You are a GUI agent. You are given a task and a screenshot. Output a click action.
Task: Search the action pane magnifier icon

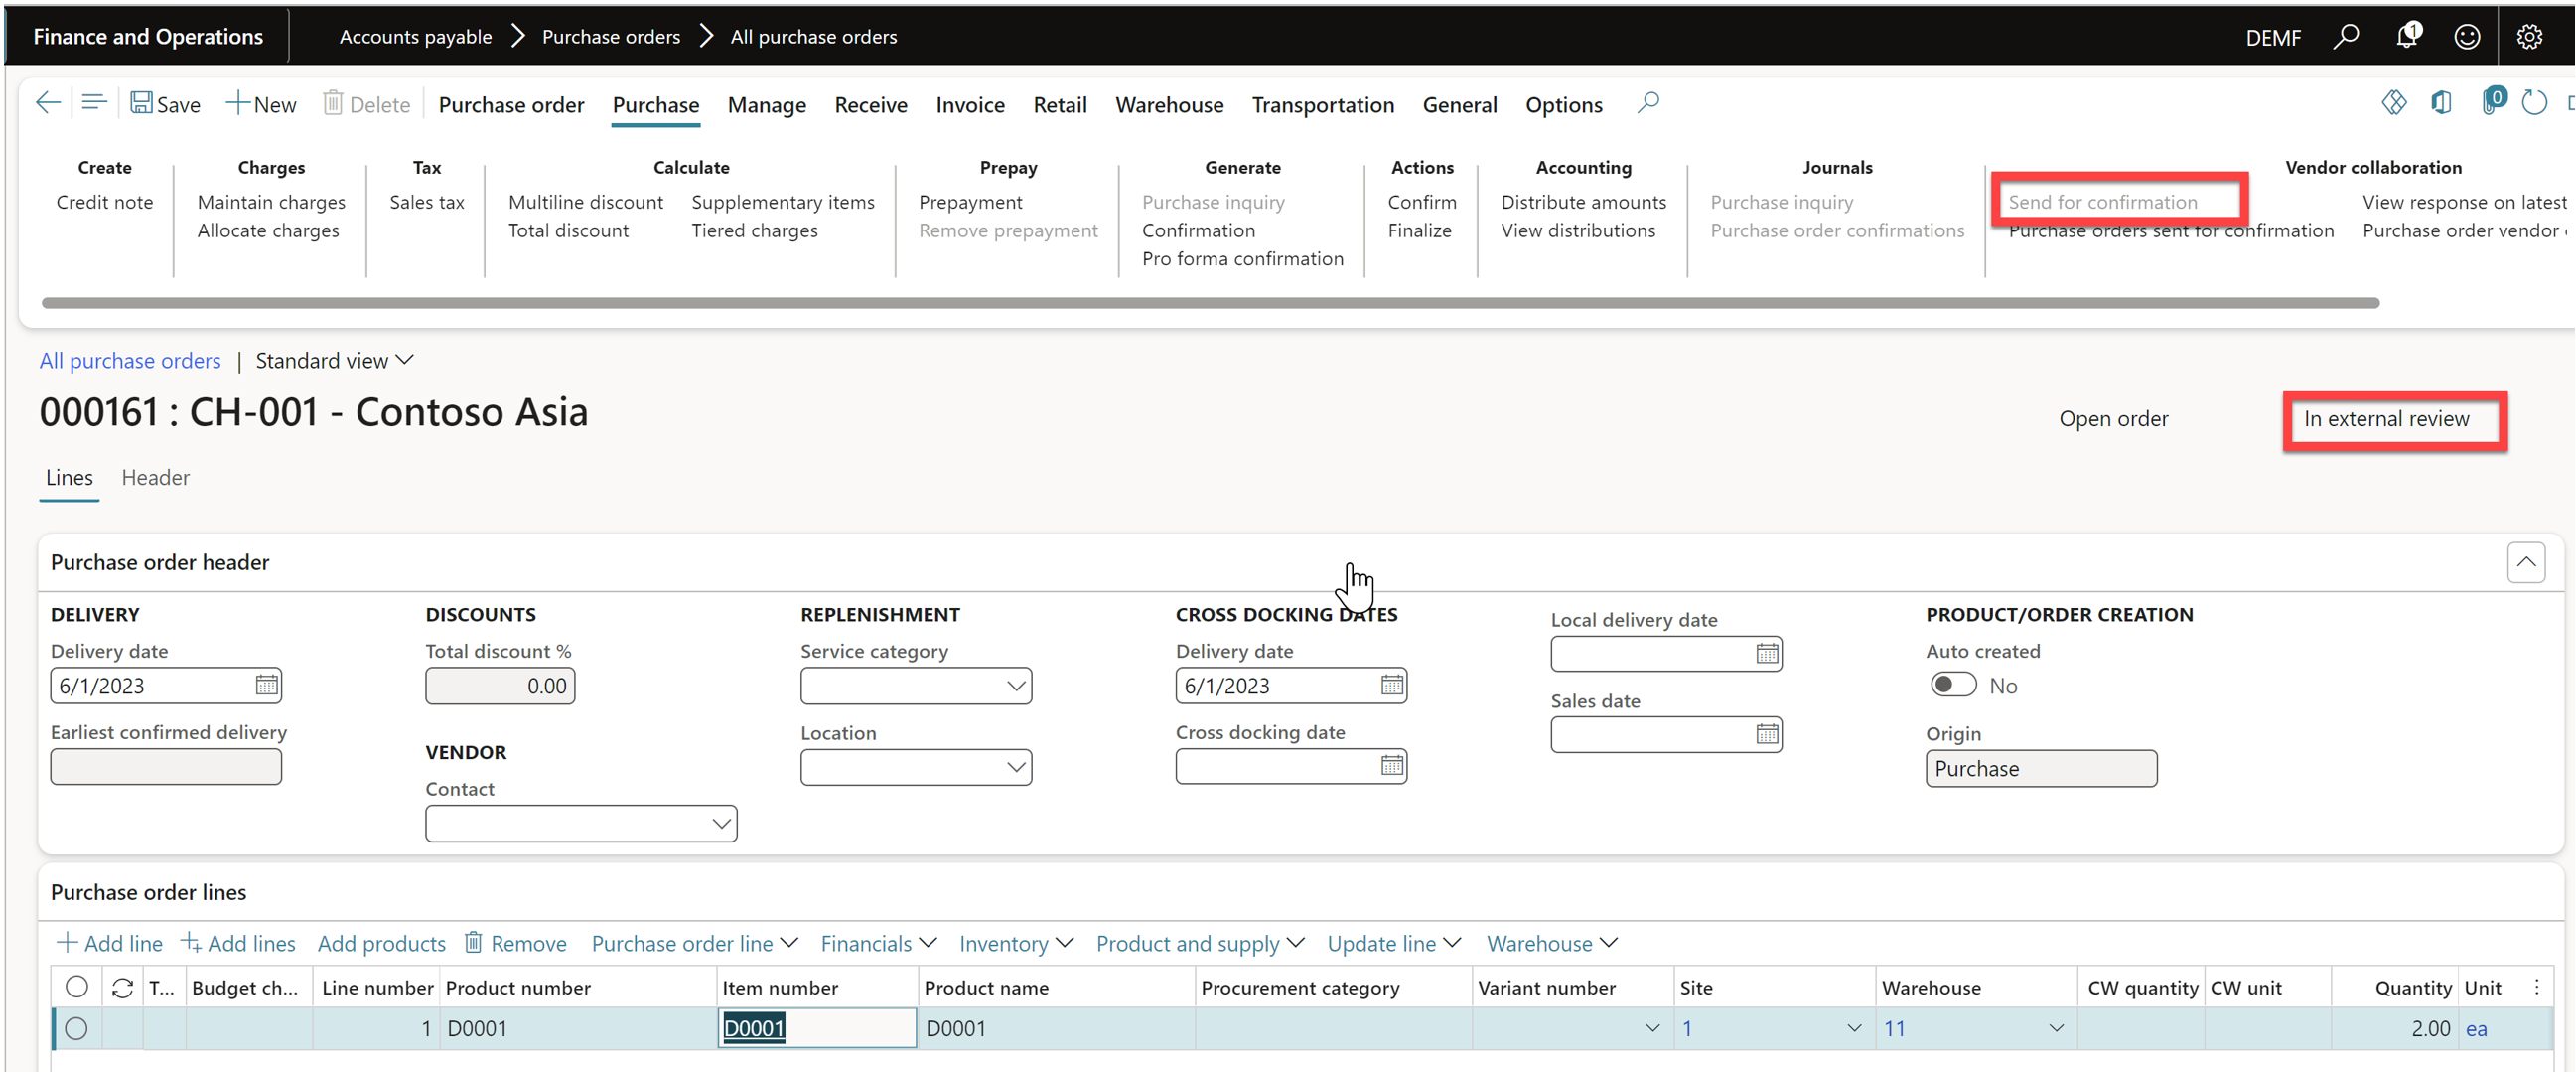point(1648,103)
